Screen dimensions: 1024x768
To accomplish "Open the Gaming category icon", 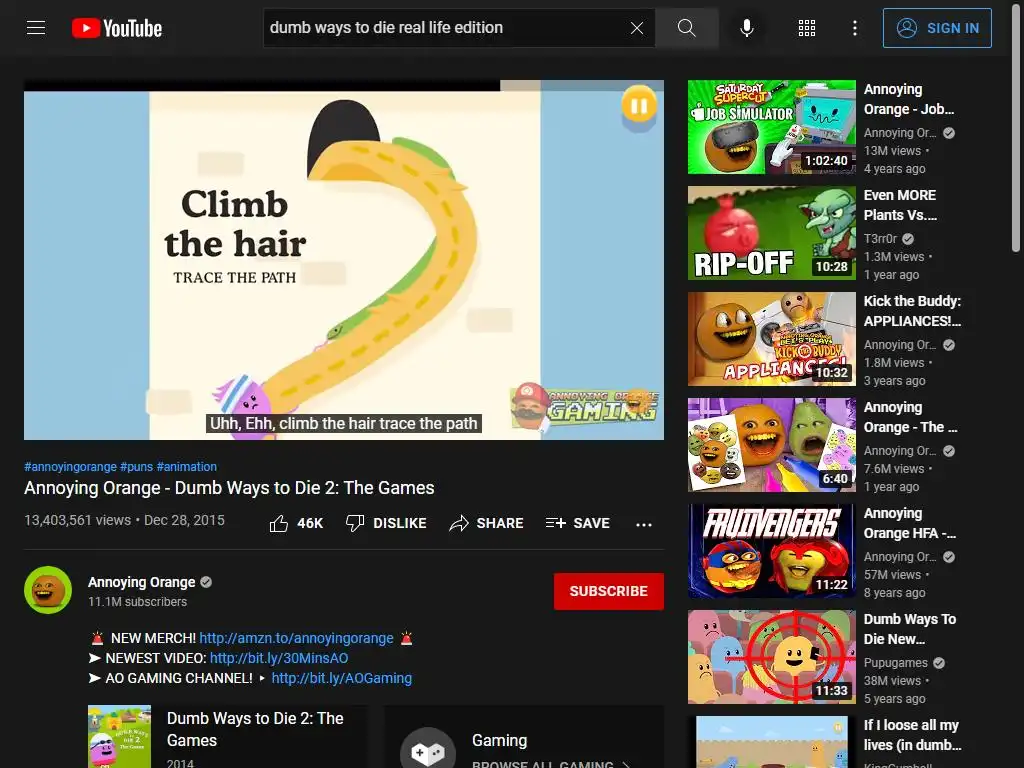I will click(x=428, y=750).
